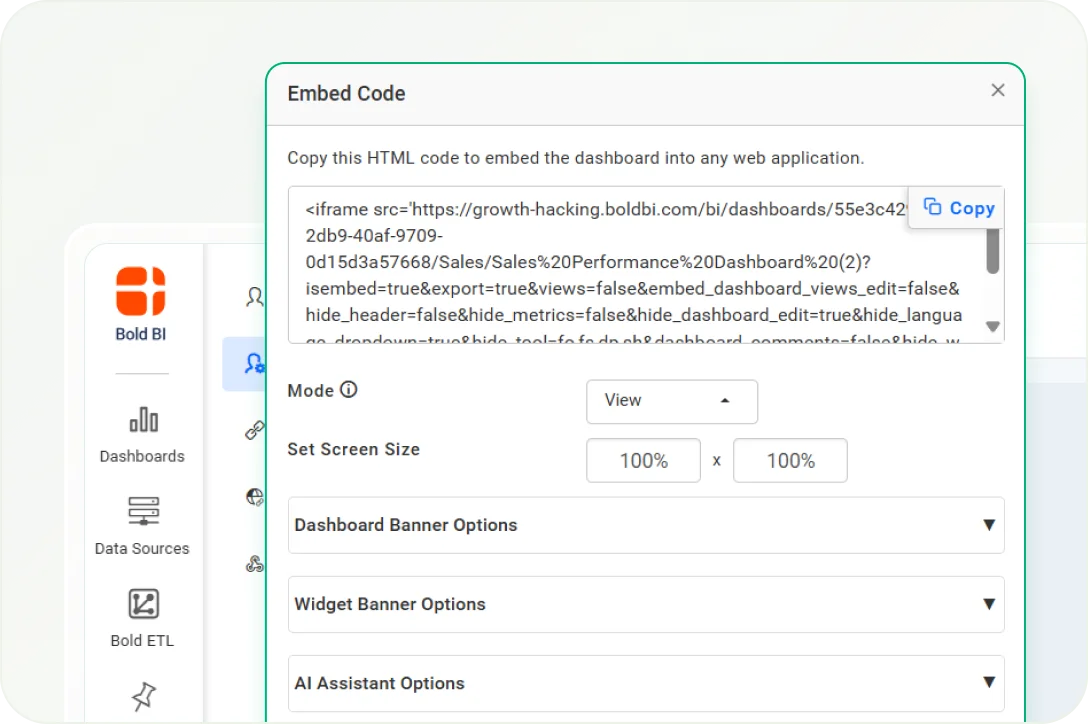Viewport: 1088px width, 724px height.
Task: Click the webhook icon in secondary sidebar
Action: click(255, 564)
